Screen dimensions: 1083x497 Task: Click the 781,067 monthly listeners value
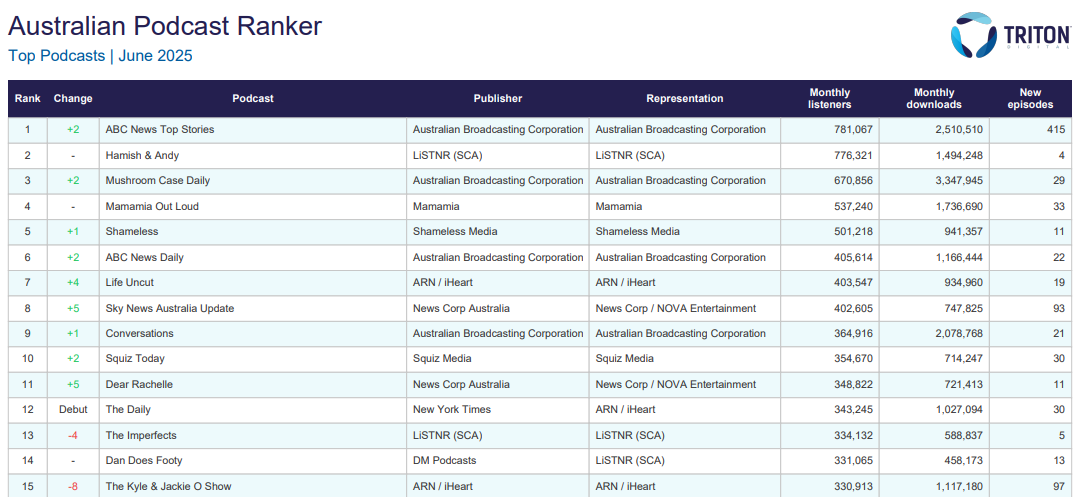854,130
